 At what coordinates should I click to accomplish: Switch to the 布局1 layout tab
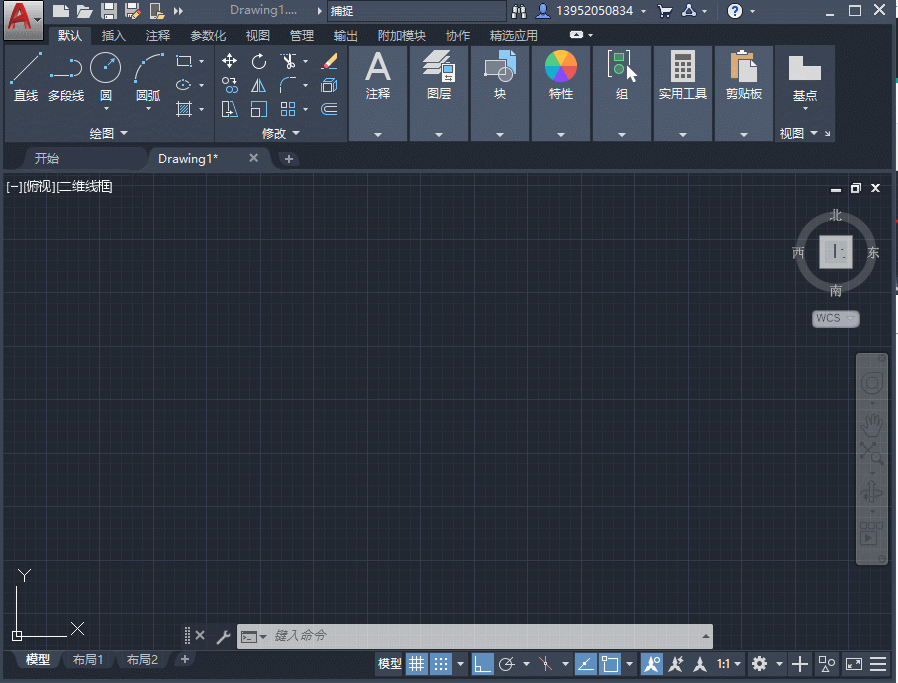88,659
